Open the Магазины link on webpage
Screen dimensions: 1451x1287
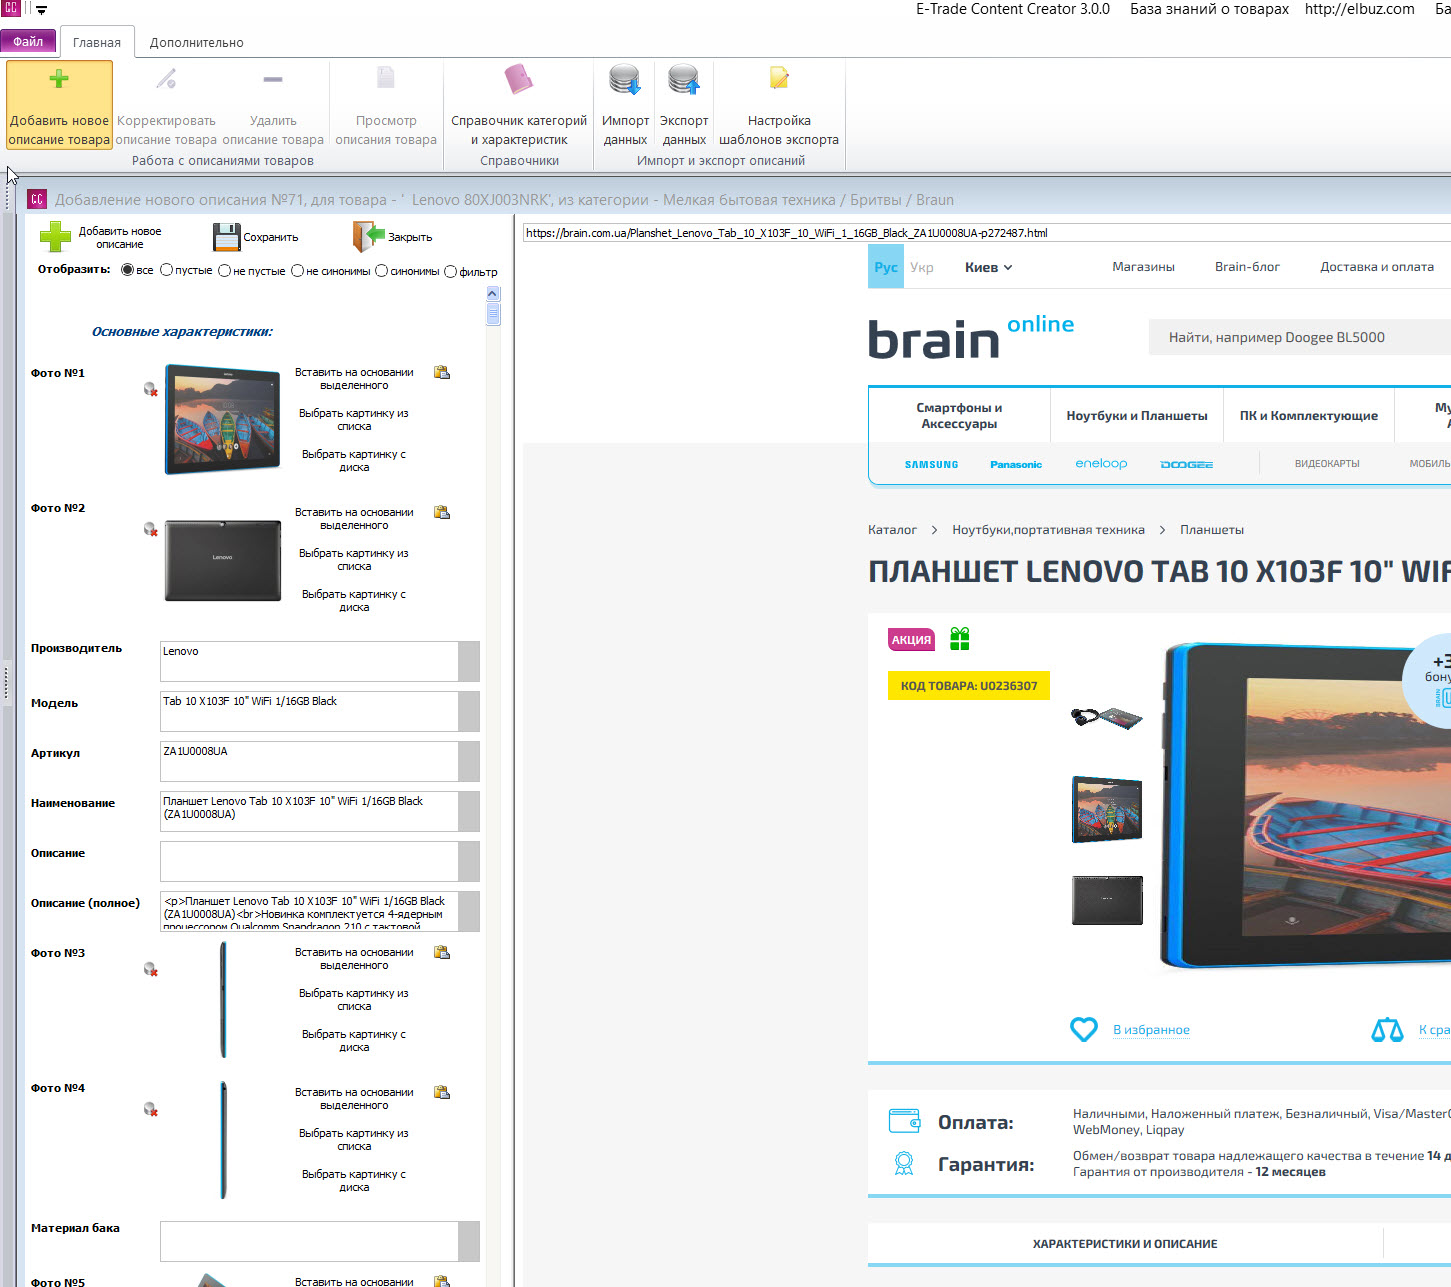[1143, 267]
